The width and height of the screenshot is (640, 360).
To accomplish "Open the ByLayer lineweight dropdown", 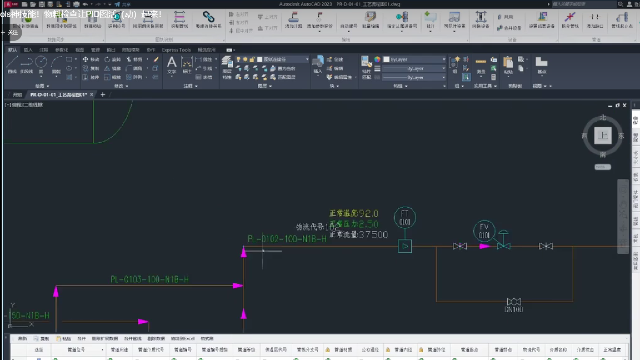I will [x=414, y=68].
